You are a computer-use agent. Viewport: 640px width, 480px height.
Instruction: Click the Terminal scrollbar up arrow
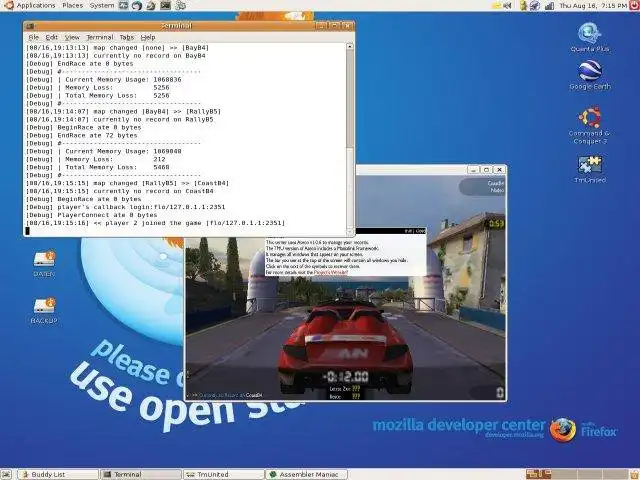(x=350, y=47)
